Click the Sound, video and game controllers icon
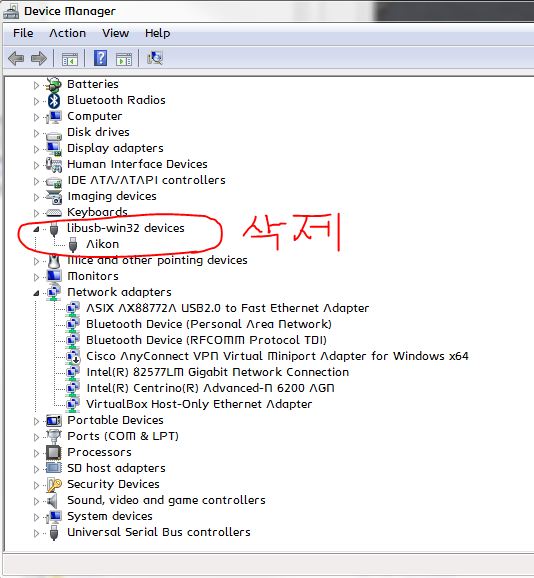Viewport: 534px width, 578px height. click(52, 501)
